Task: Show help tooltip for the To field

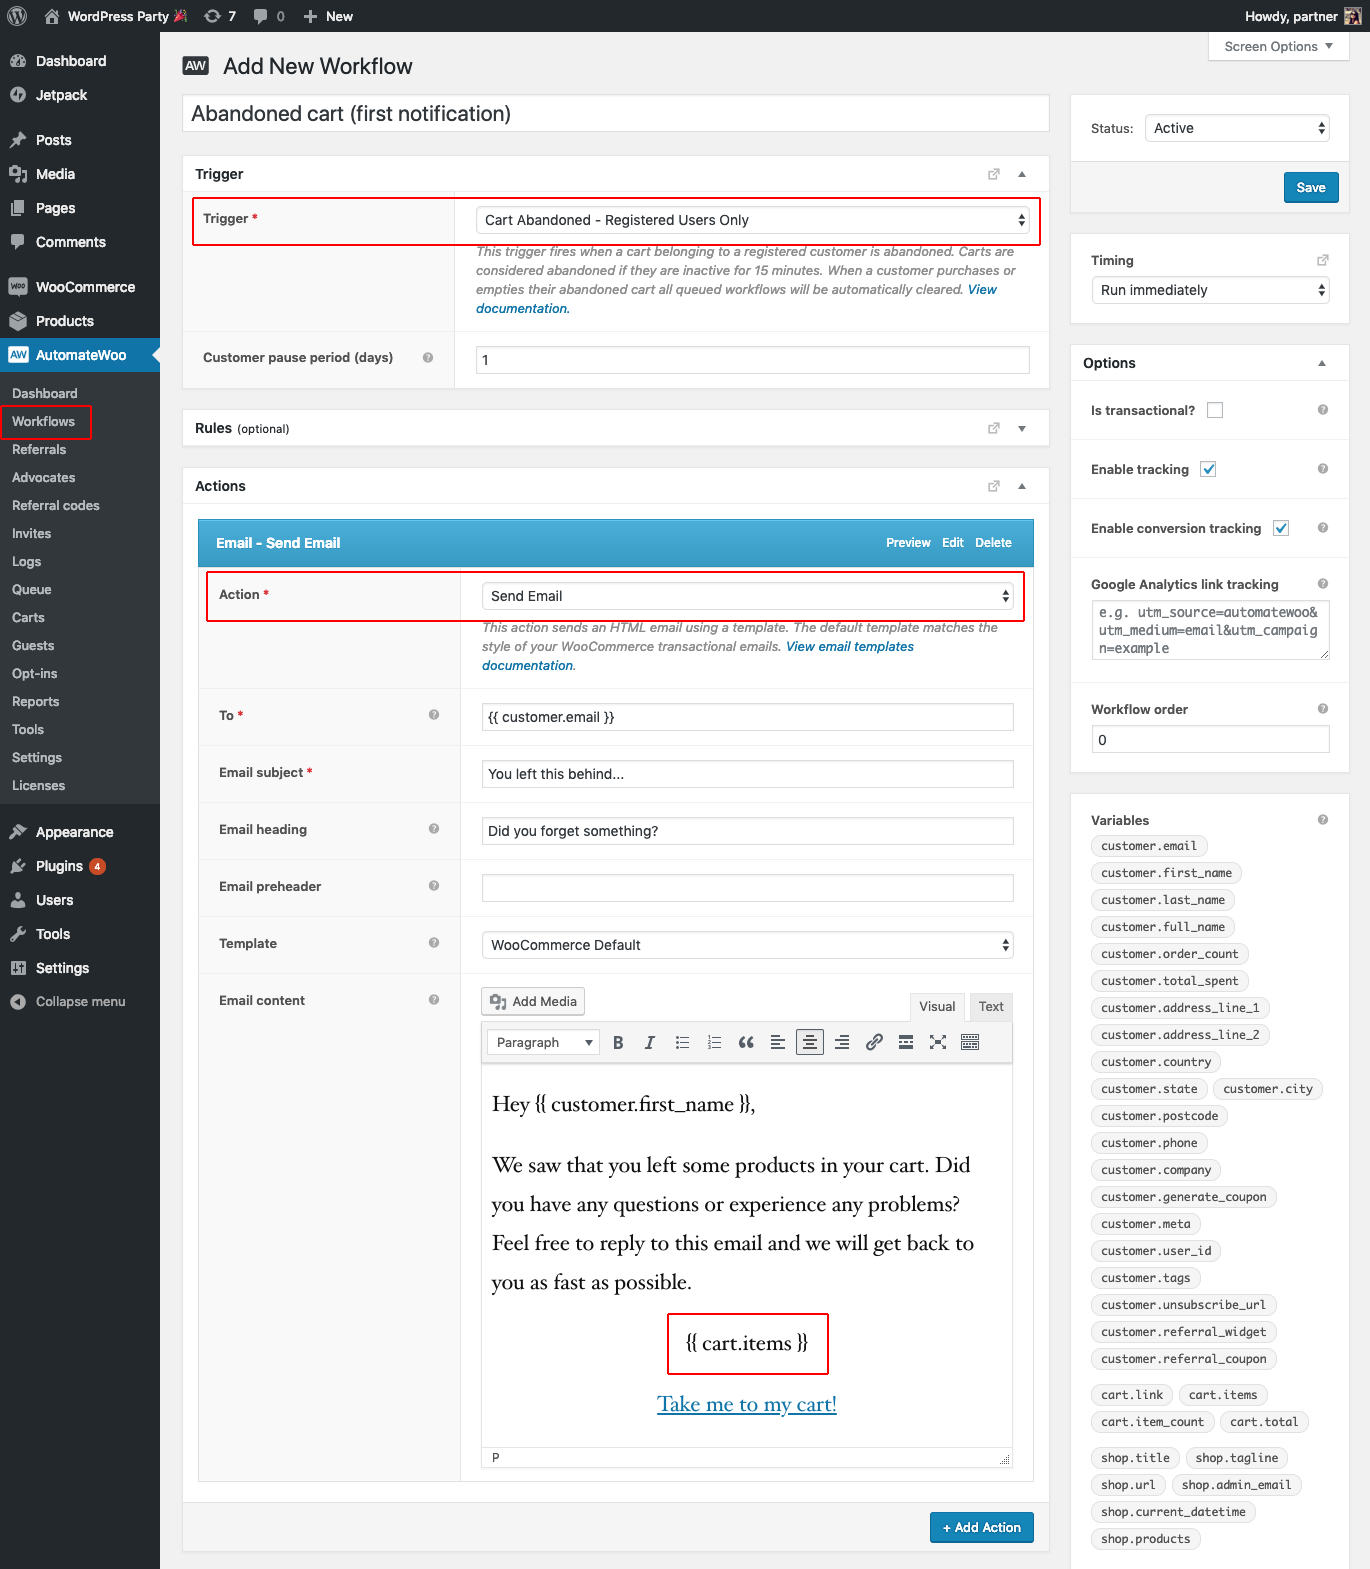Action: (x=434, y=715)
